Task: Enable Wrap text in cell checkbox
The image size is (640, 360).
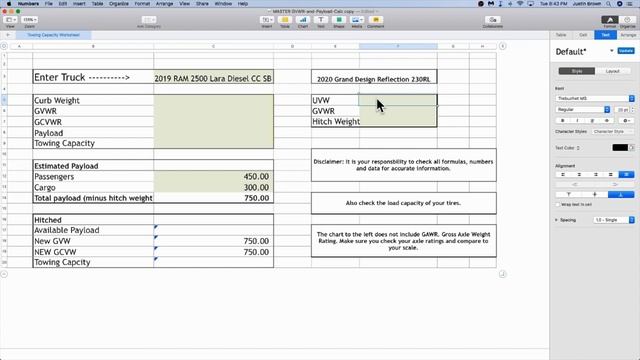Action: pyautogui.click(x=558, y=204)
